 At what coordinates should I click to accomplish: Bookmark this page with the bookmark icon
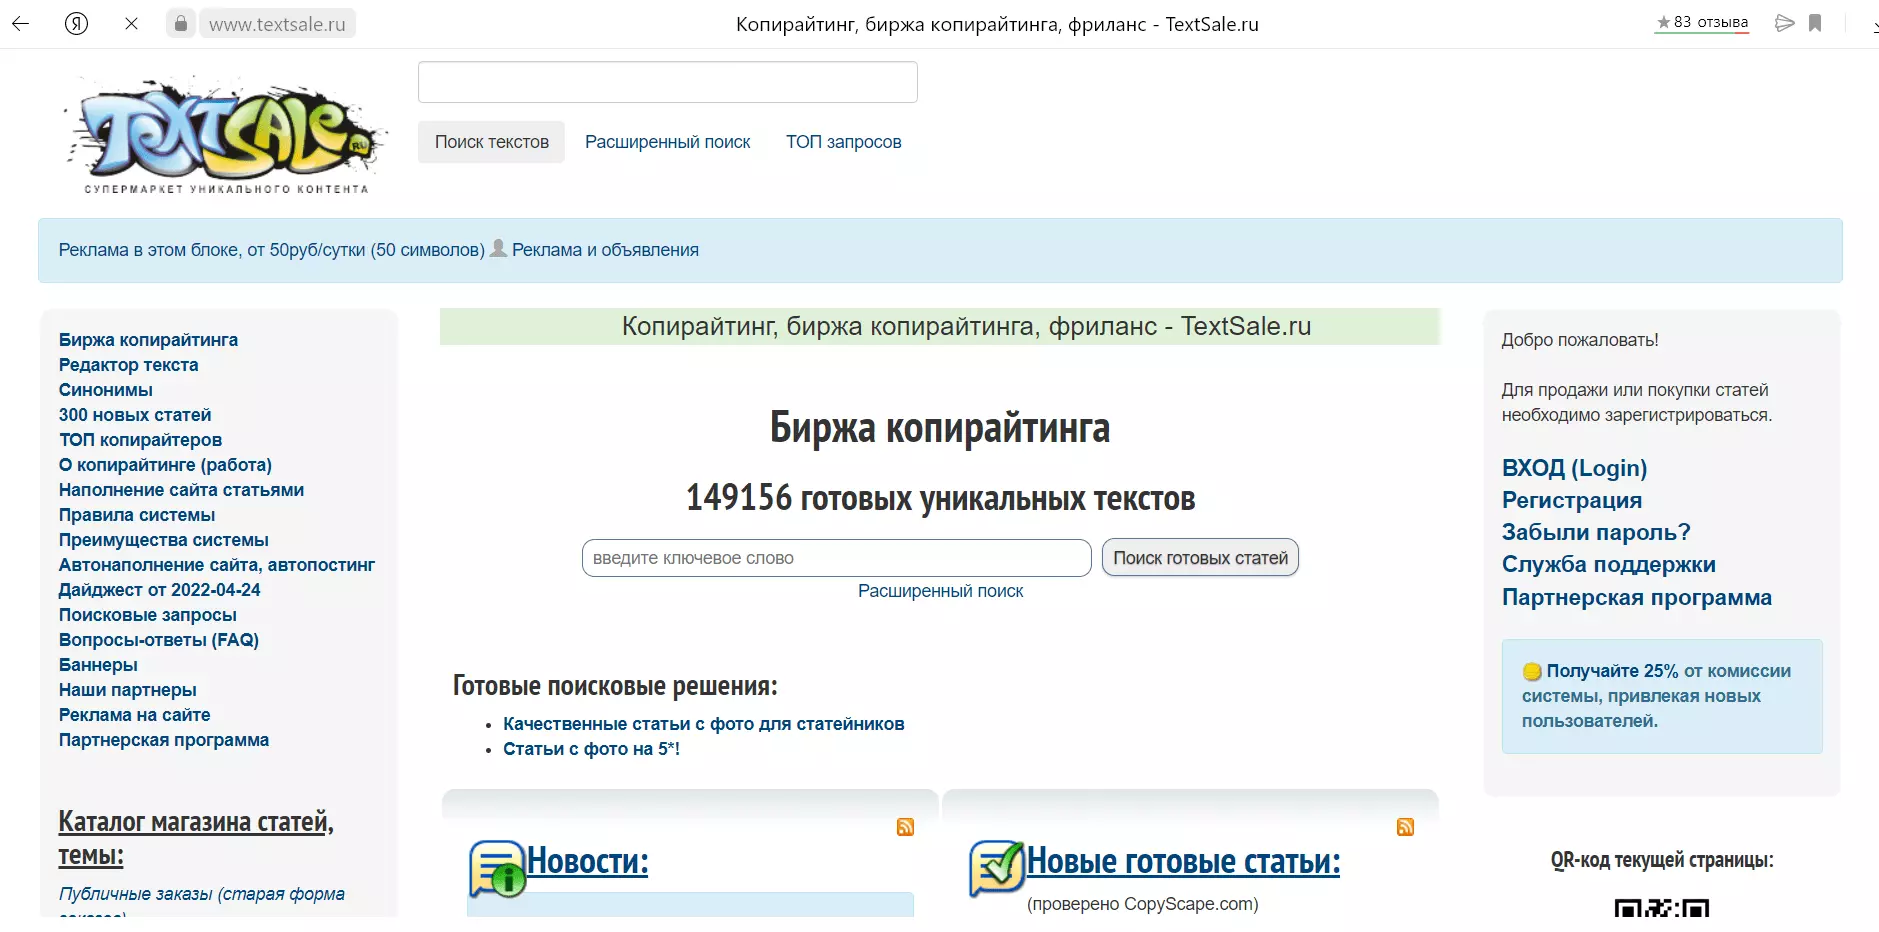[x=1815, y=23]
